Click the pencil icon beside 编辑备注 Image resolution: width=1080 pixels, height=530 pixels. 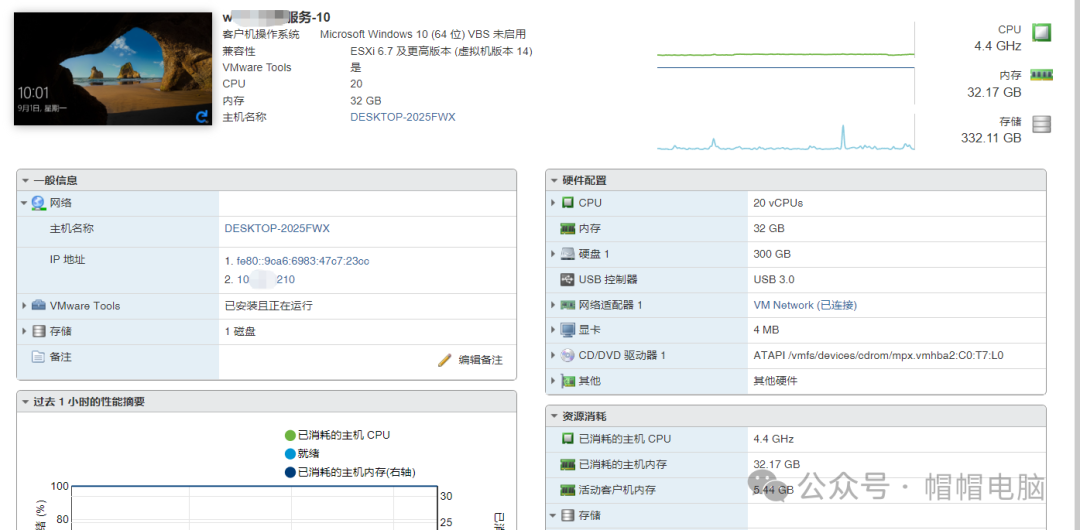pos(445,360)
